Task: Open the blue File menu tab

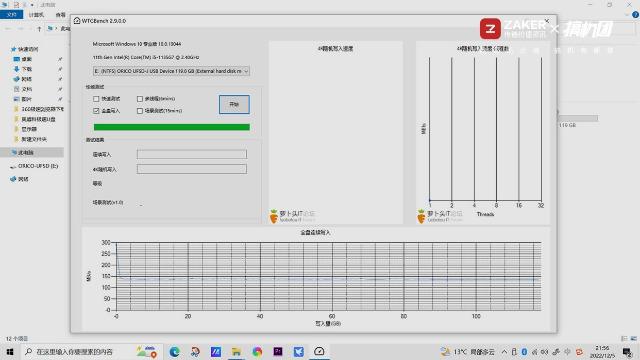Action: click(11, 15)
